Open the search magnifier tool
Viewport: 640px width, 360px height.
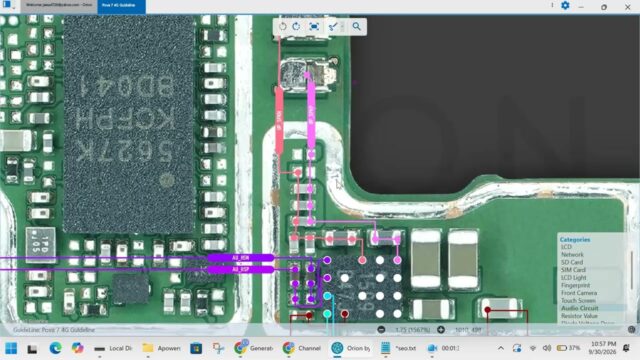357,27
